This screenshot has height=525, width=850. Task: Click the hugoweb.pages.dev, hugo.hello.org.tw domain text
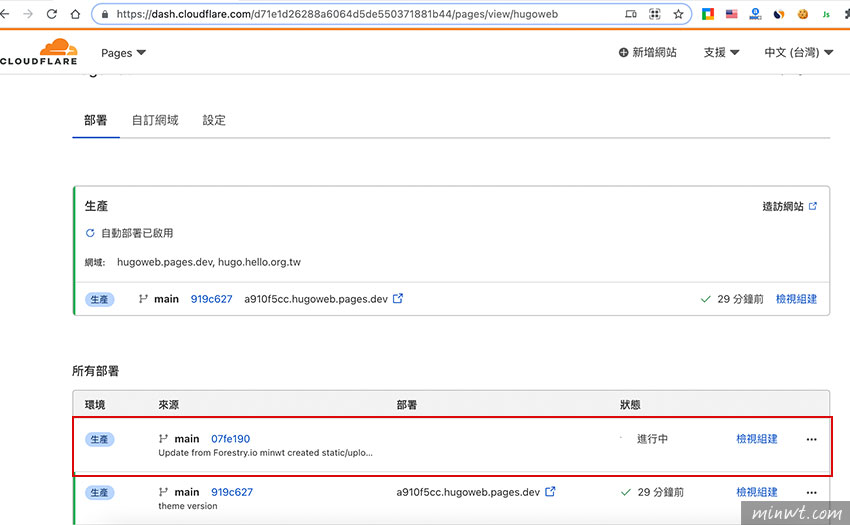[209, 262]
